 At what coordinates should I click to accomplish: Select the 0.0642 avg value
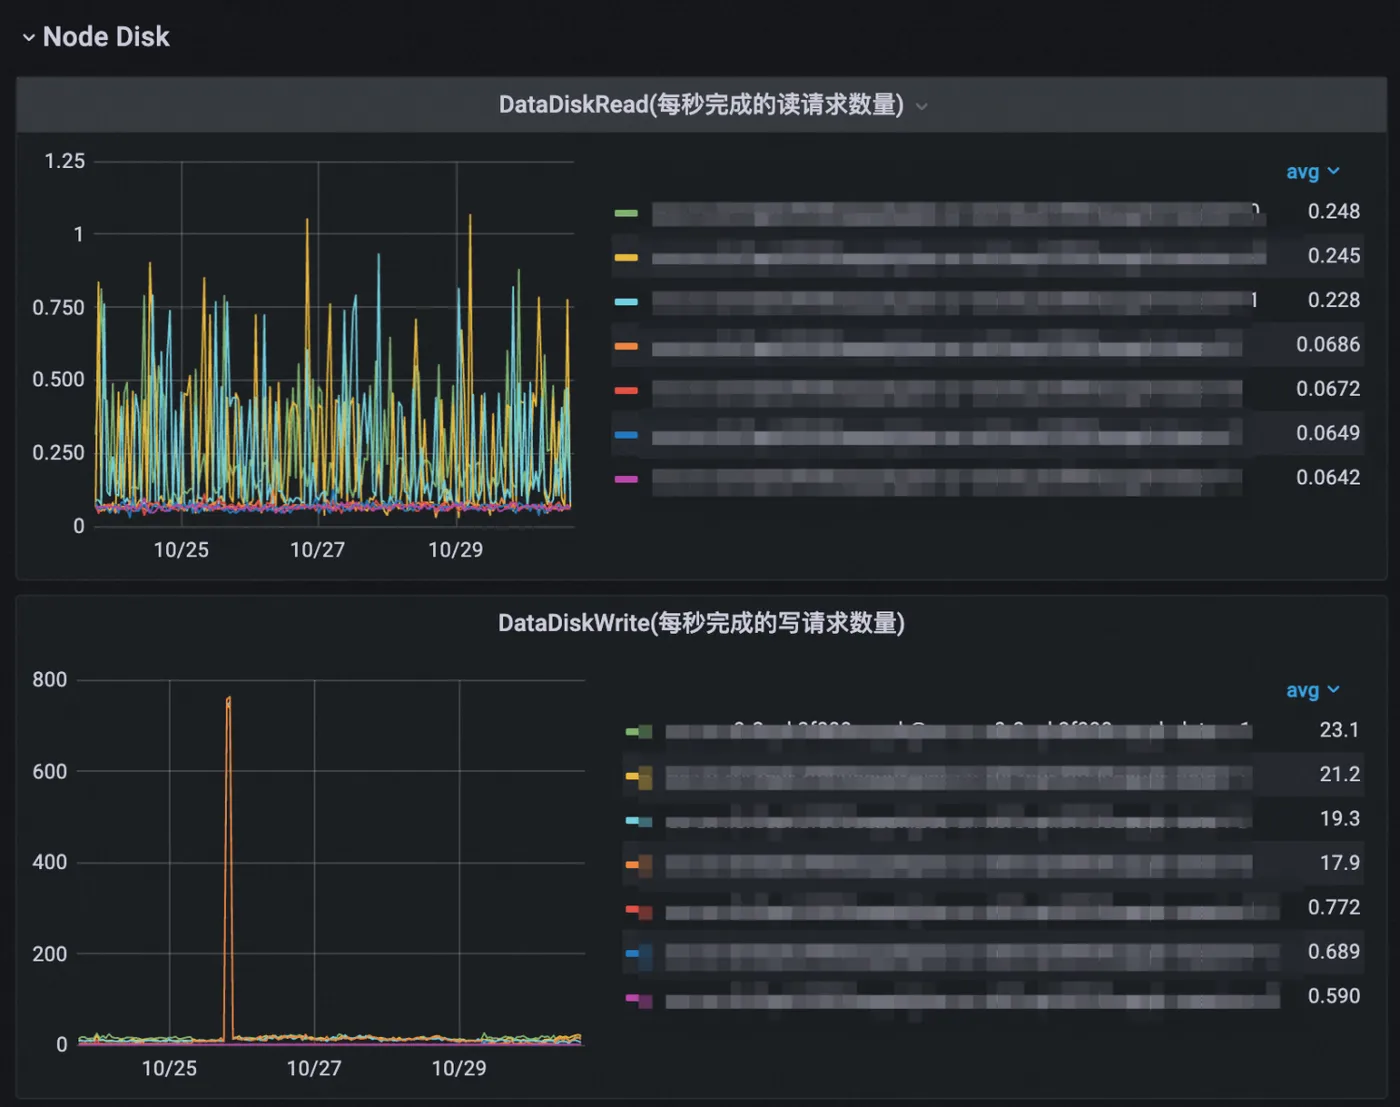(x=1328, y=478)
